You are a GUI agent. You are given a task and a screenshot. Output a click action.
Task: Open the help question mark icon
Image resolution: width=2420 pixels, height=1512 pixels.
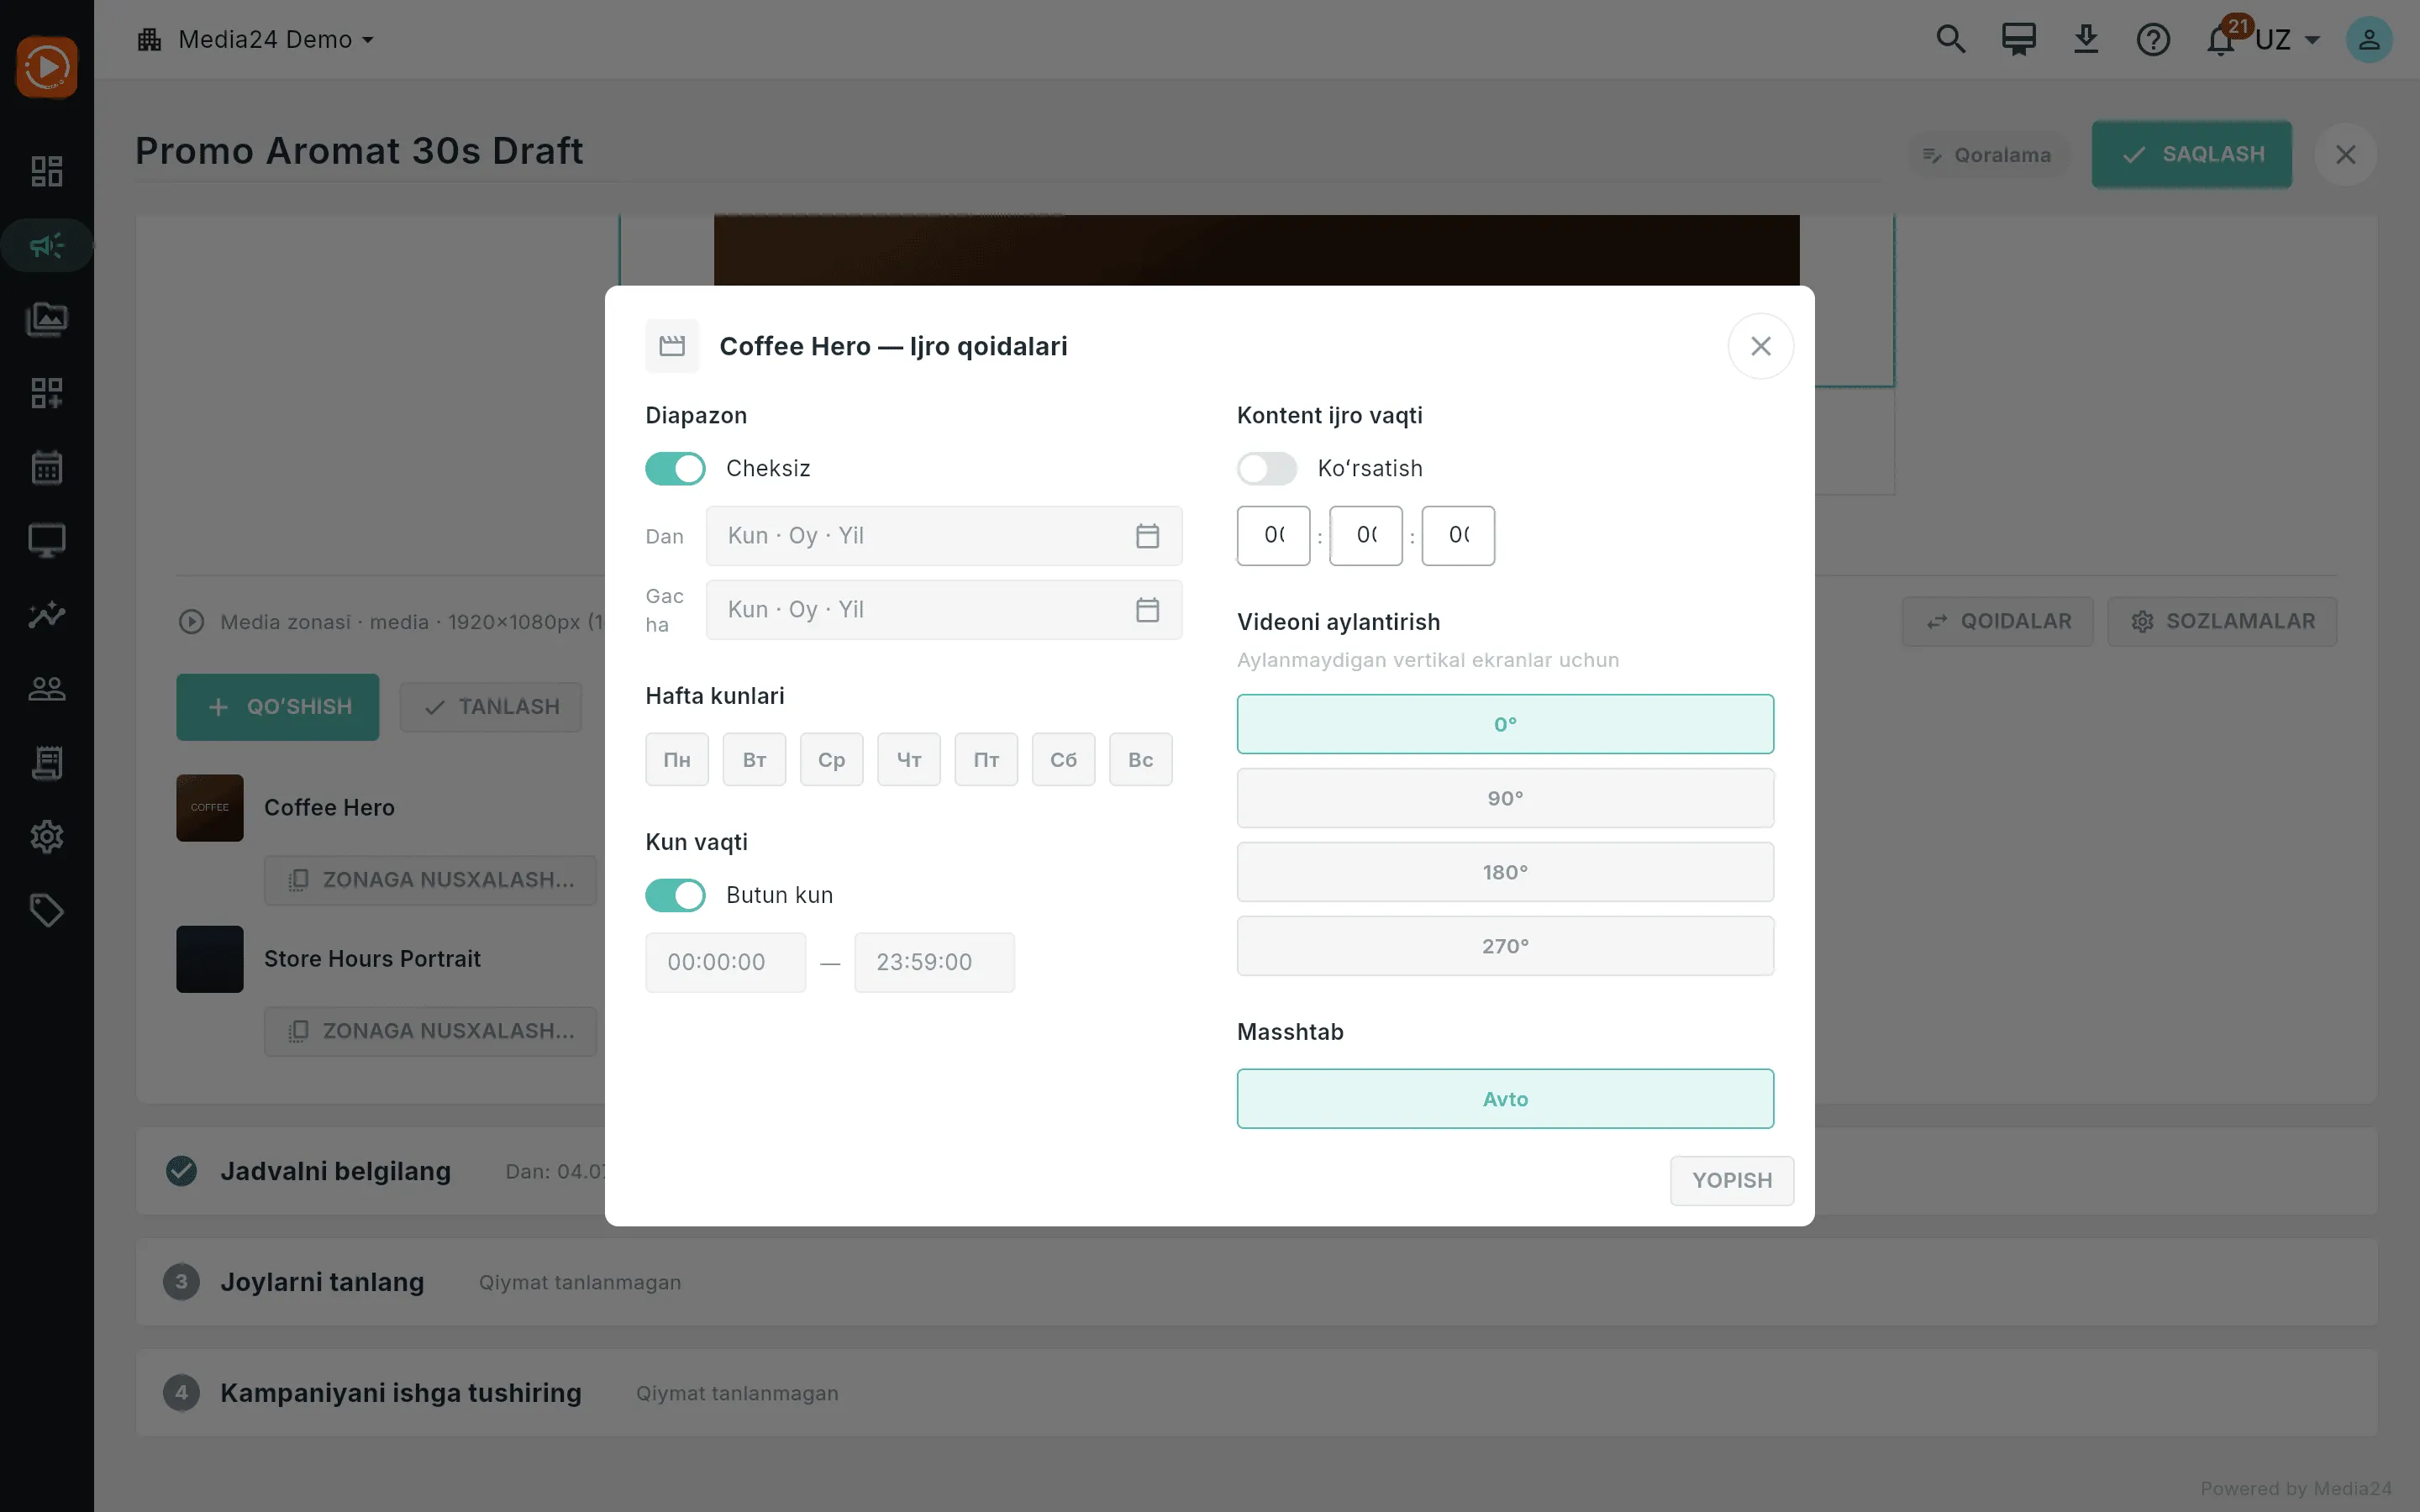coord(2153,40)
